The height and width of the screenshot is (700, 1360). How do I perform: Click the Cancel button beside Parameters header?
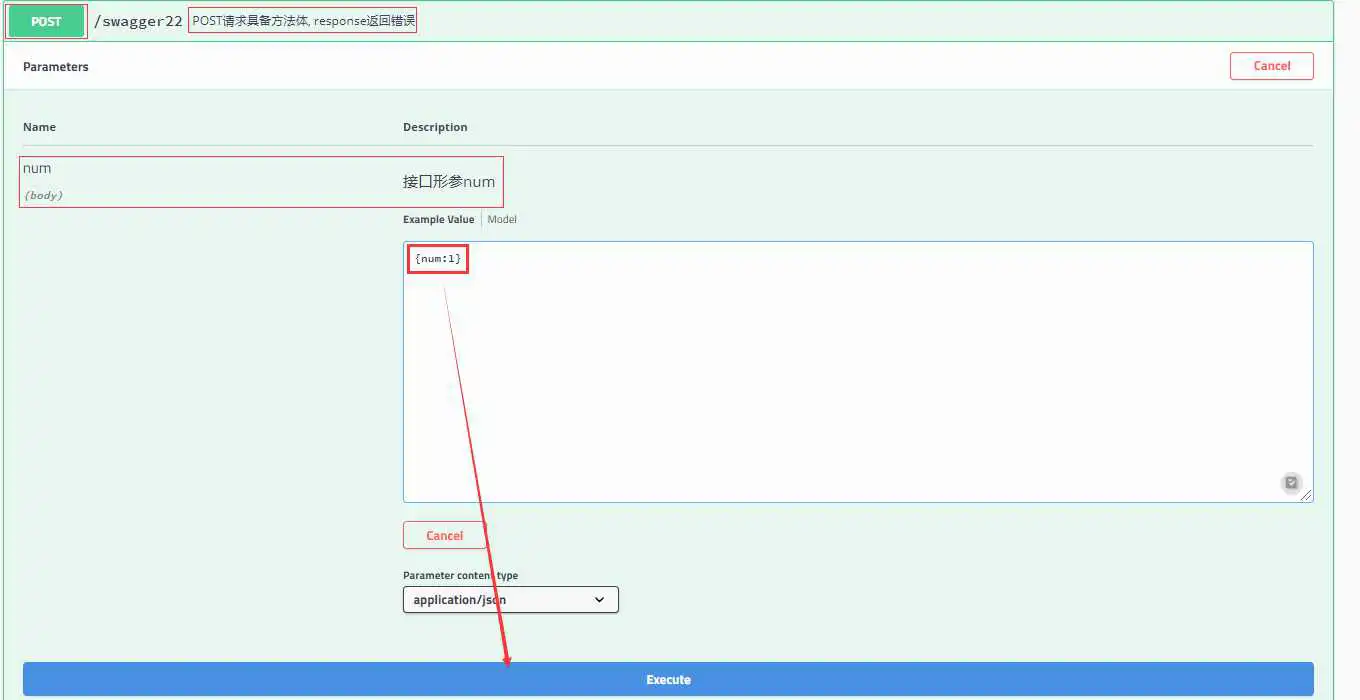coord(1271,66)
